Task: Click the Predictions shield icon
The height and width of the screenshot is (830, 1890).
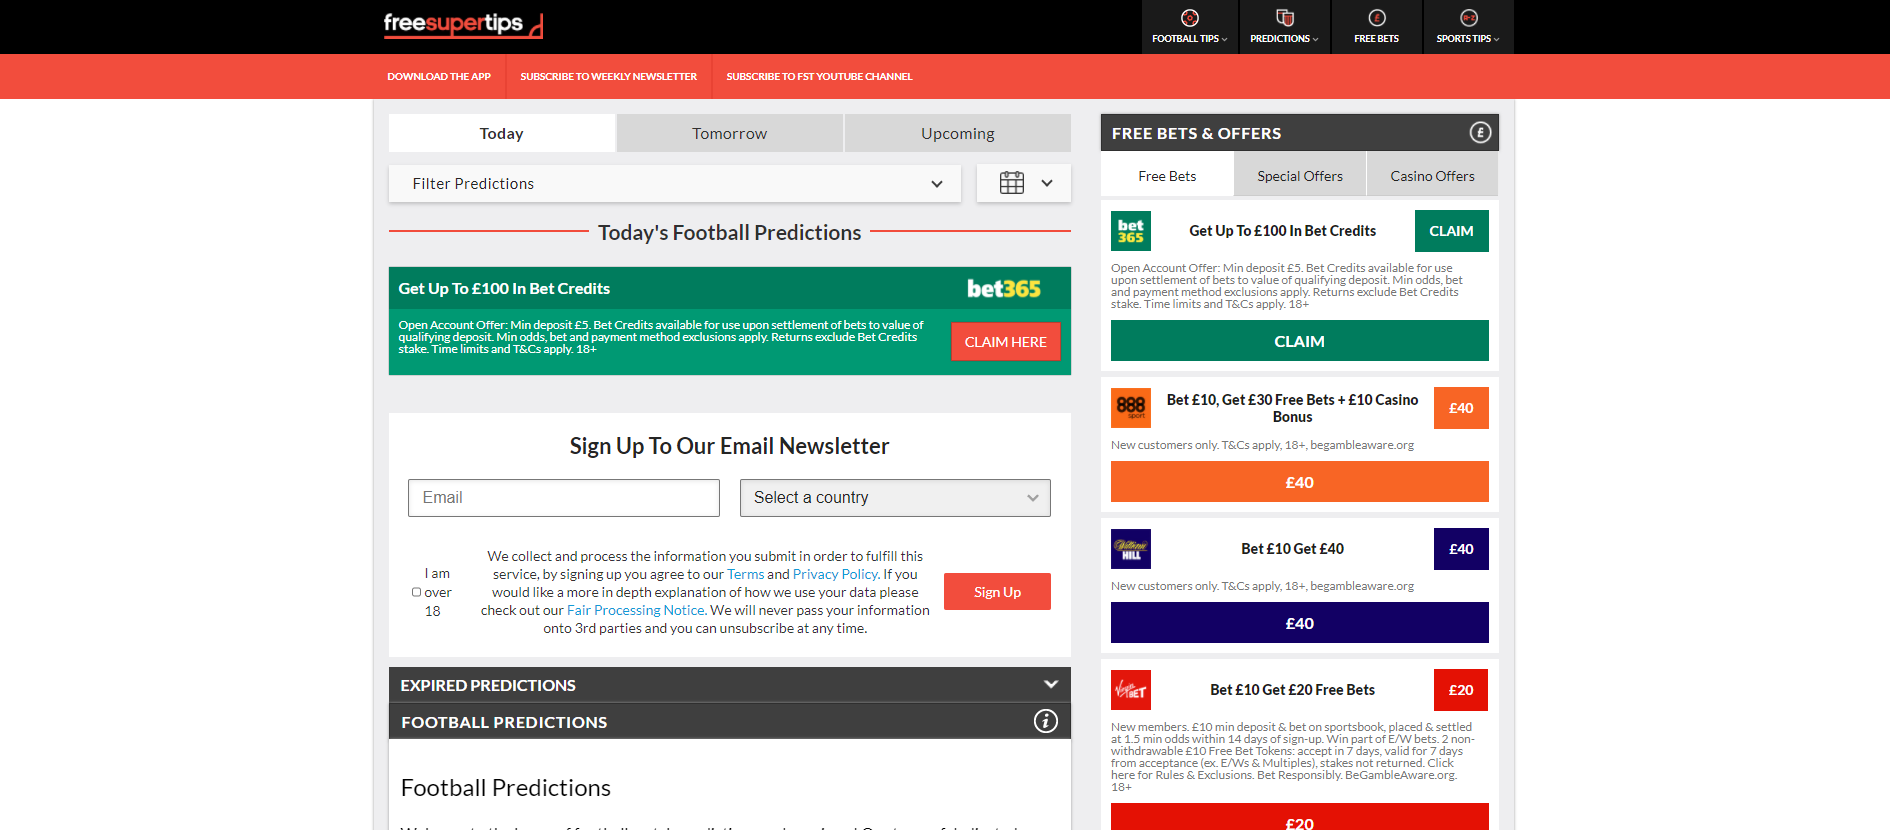Action: click(1285, 17)
